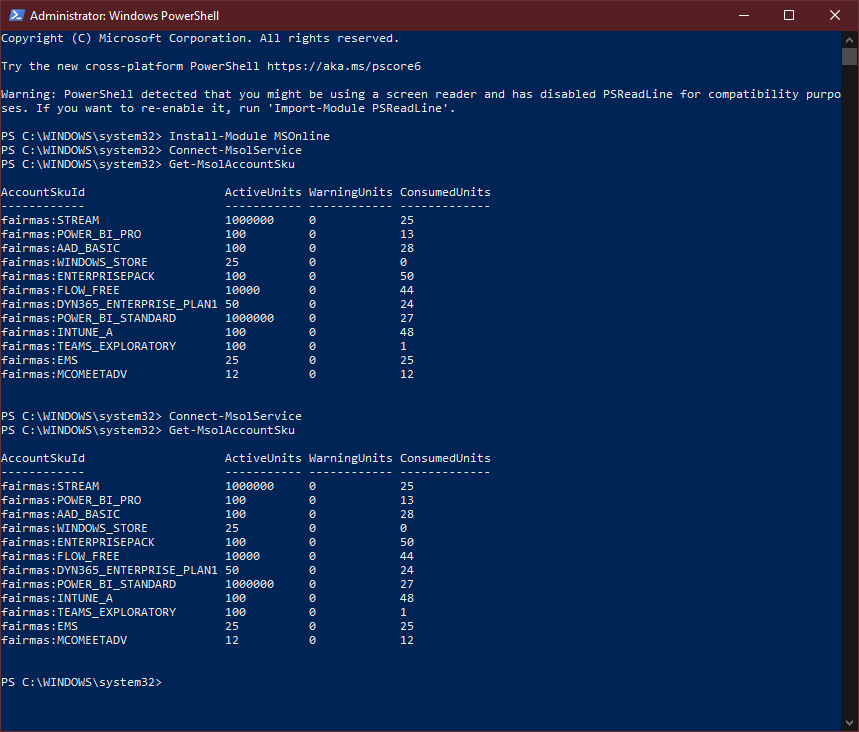
Task: Click ConsumedUnits 48 for INTUNE_A in first table
Action: (x=407, y=333)
